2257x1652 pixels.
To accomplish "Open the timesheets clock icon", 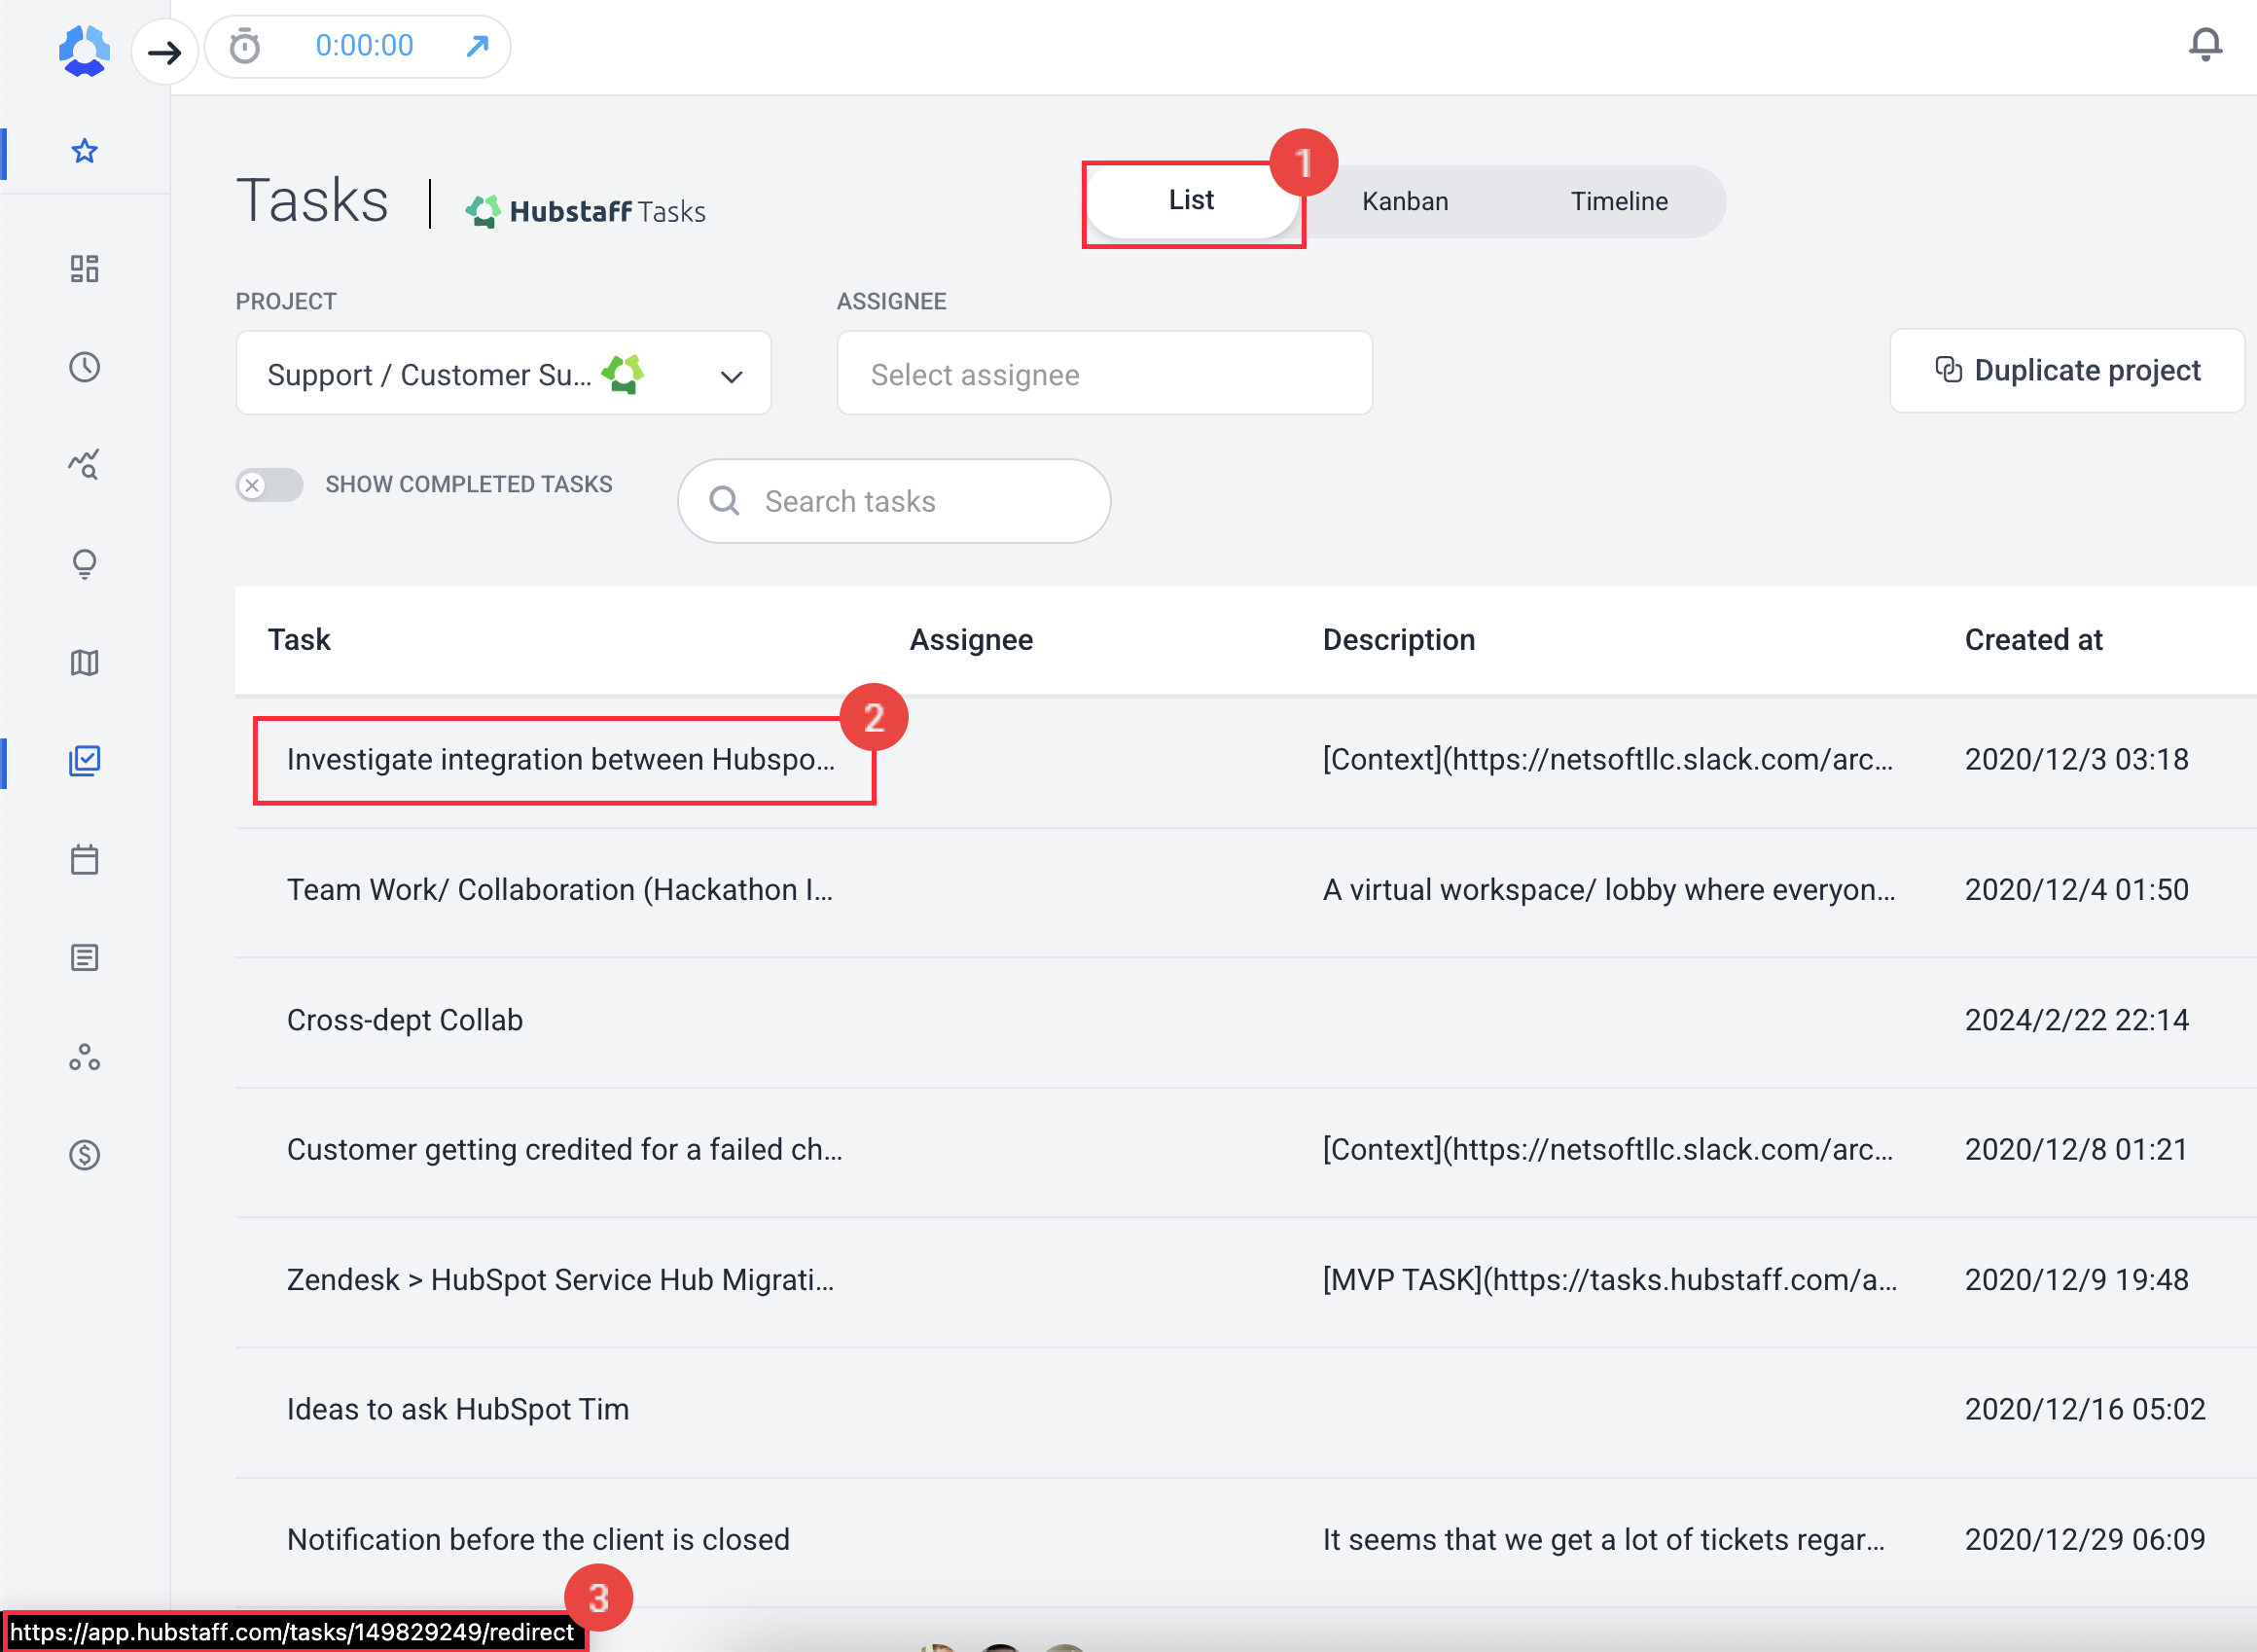I will [x=85, y=367].
